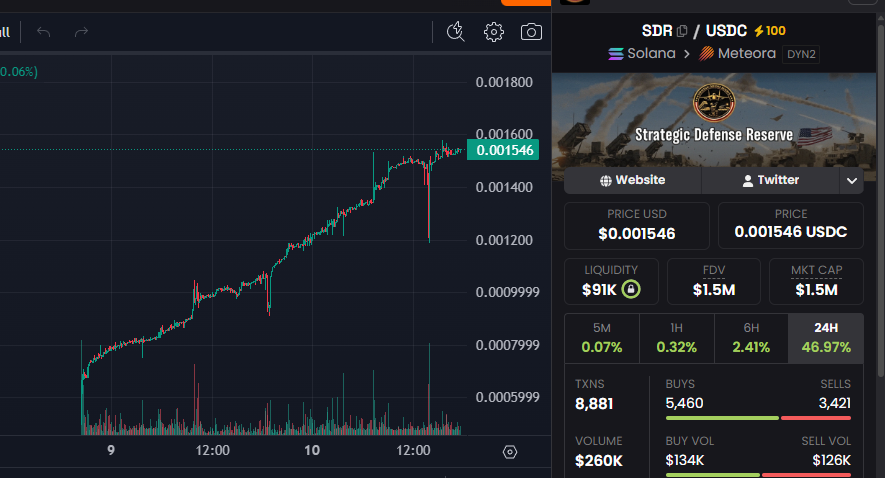Redo the chart action
Viewport: 885px width, 478px height.
click(81, 32)
